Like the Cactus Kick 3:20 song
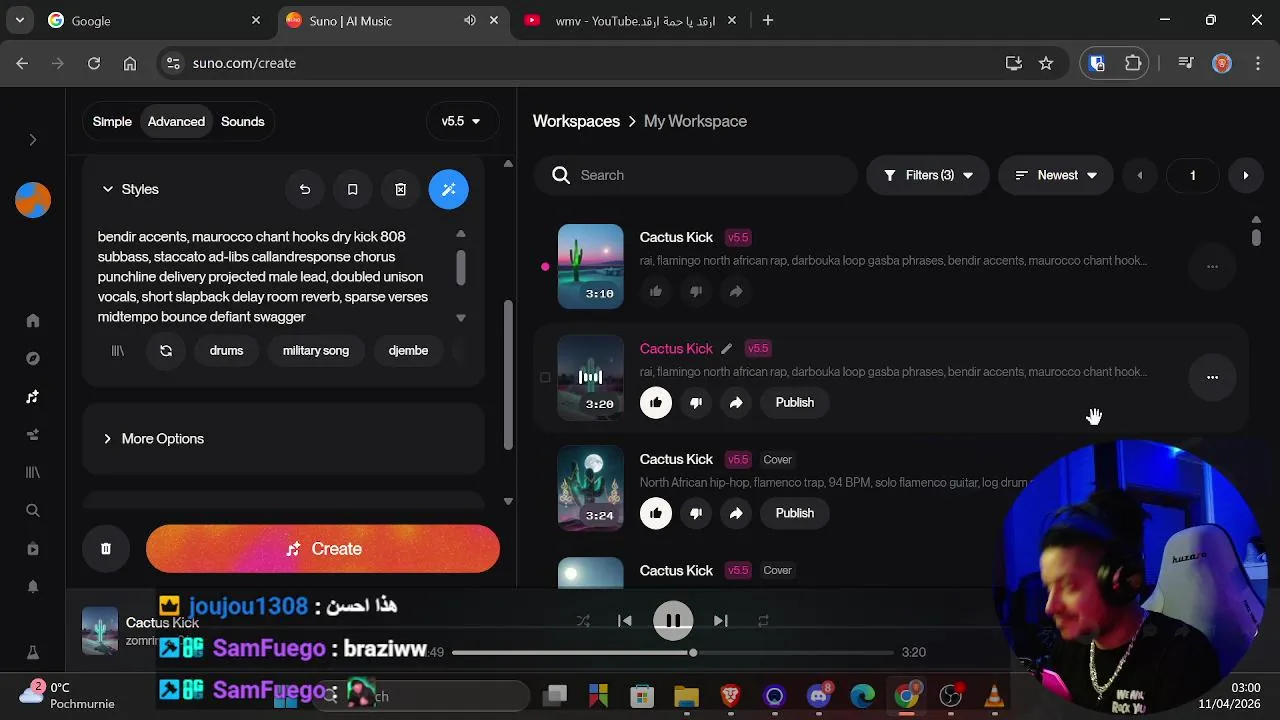This screenshot has width=1280, height=720. (x=656, y=403)
